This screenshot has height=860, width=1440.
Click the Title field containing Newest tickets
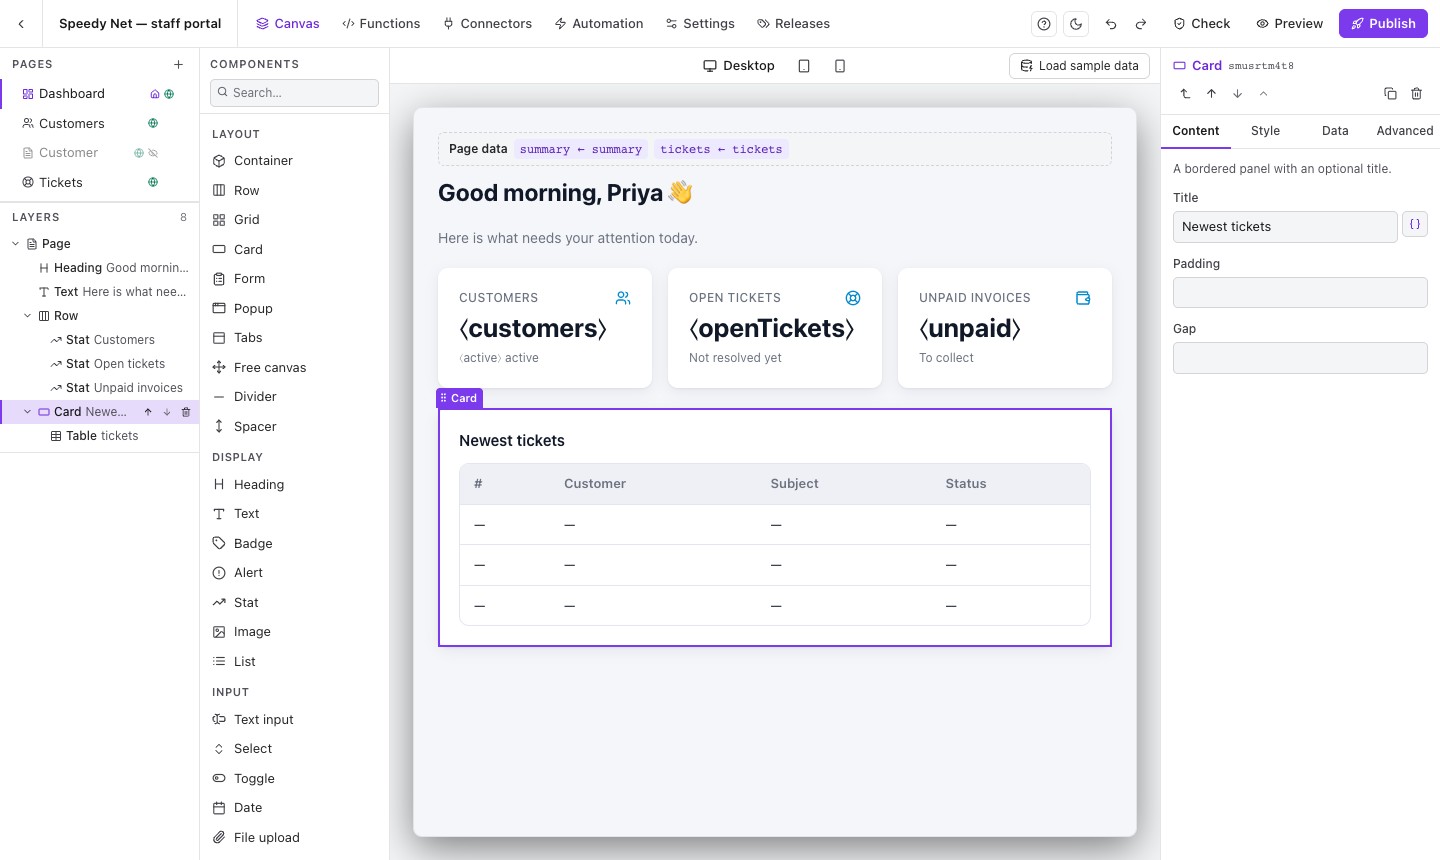click(x=1285, y=227)
